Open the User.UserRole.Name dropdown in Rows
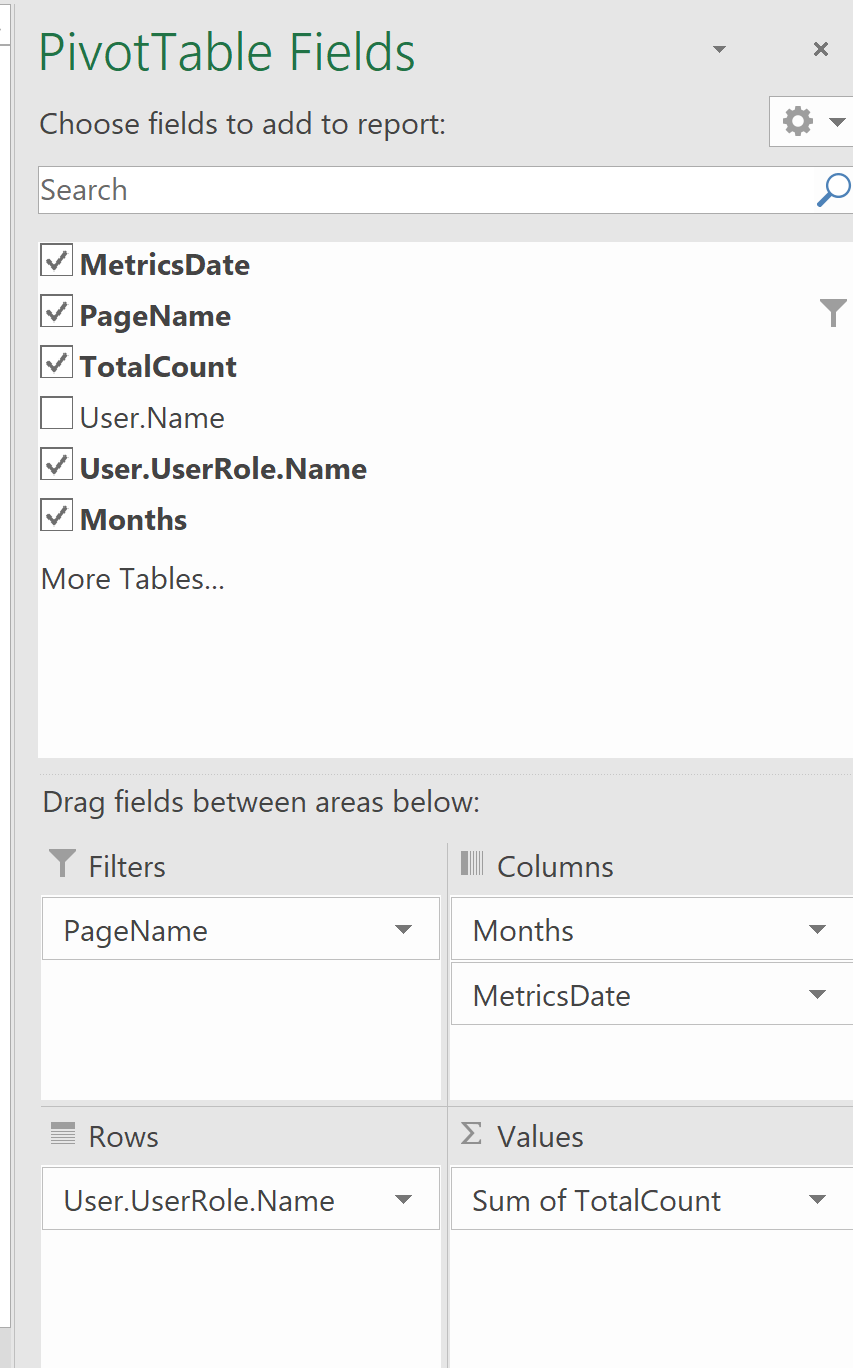The width and height of the screenshot is (853, 1368). 403,1200
